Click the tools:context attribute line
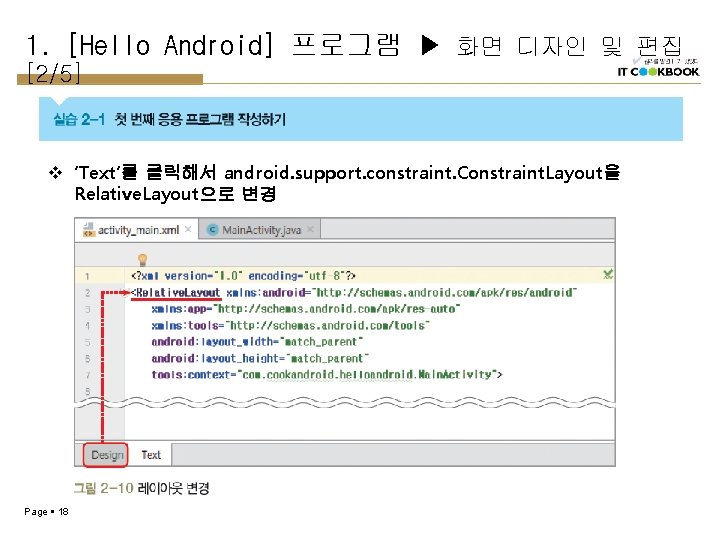Viewport: 720px width, 540px height. 327,375
